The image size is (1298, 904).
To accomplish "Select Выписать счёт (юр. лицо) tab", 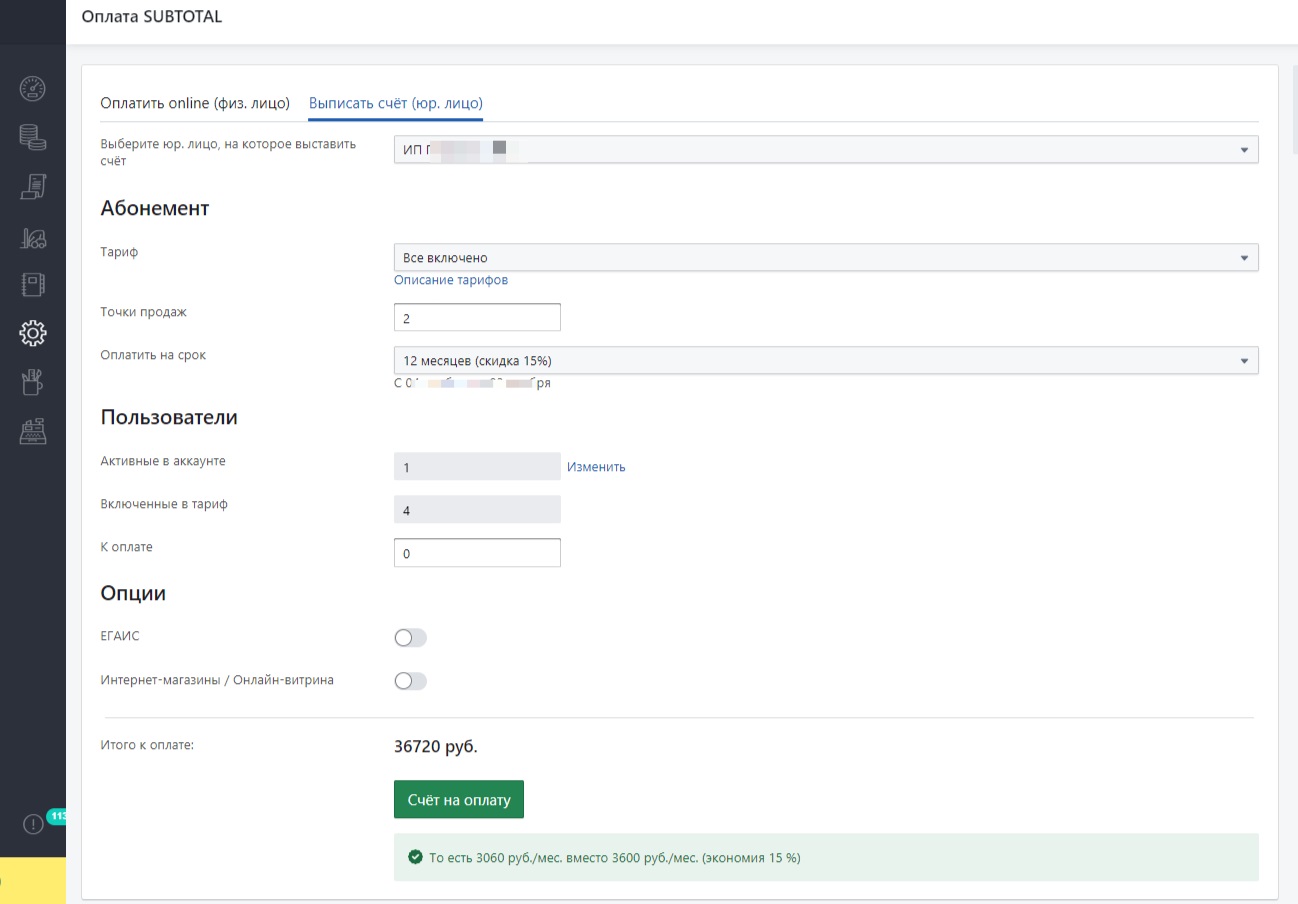I will click(x=396, y=103).
